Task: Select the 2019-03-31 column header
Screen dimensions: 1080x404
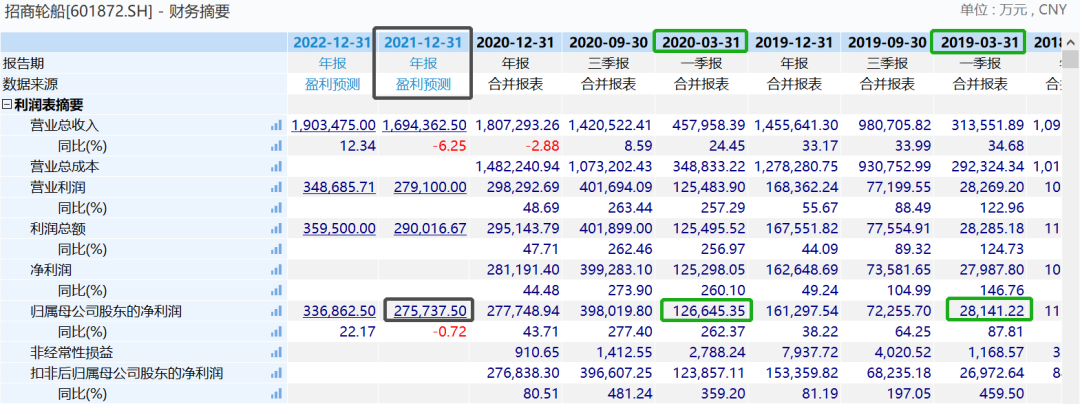Action: pyautogui.click(x=978, y=42)
